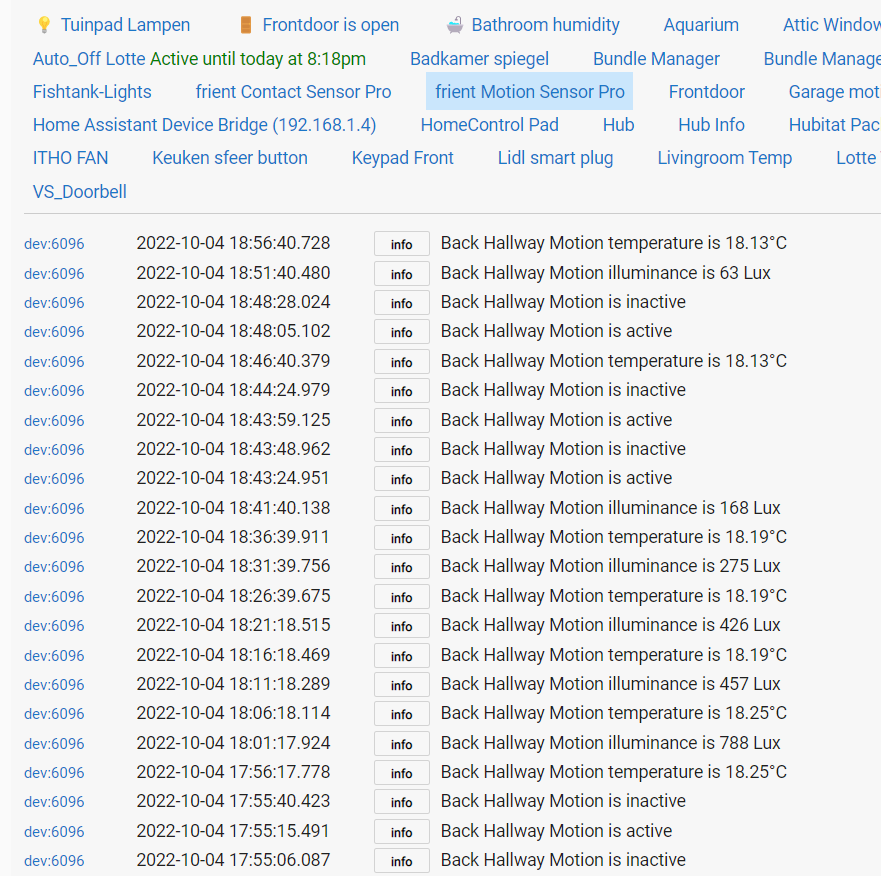The image size is (881, 876).
Task: Click info button for illuminance 788 Lux entry
Action: coord(401,744)
